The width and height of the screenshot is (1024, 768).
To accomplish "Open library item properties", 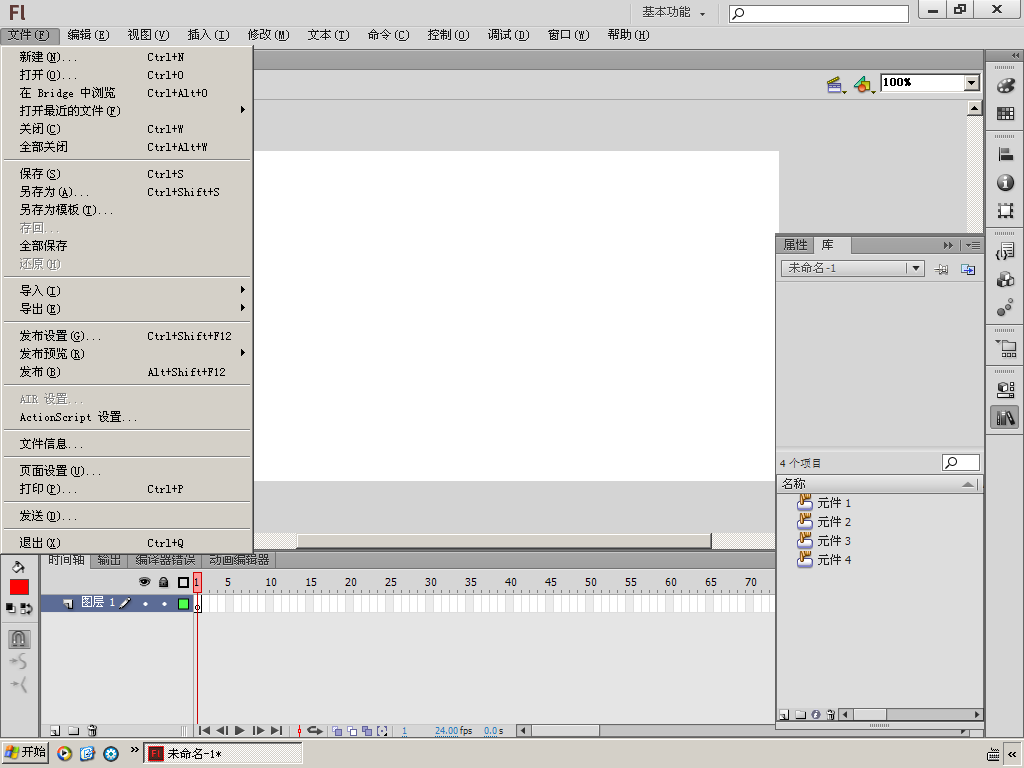I will point(816,714).
